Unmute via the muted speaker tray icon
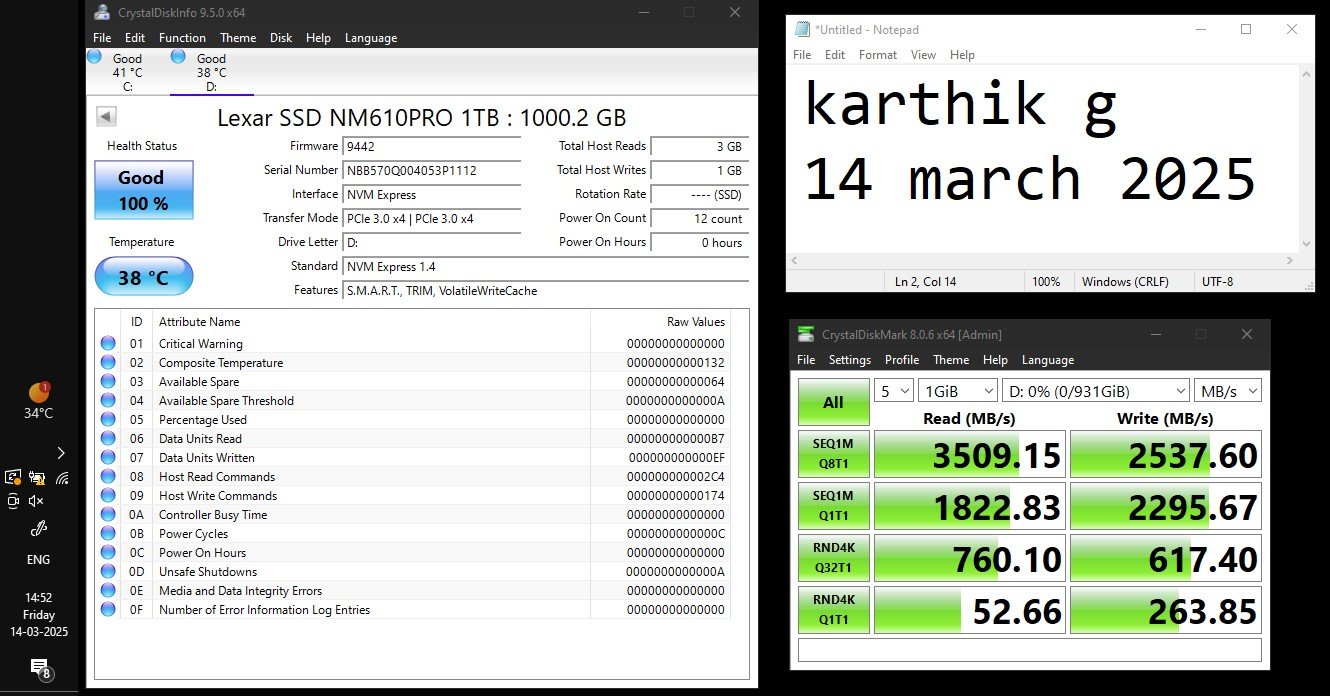The width and height of the screenshot is (1330, 696). click(37, 501)
